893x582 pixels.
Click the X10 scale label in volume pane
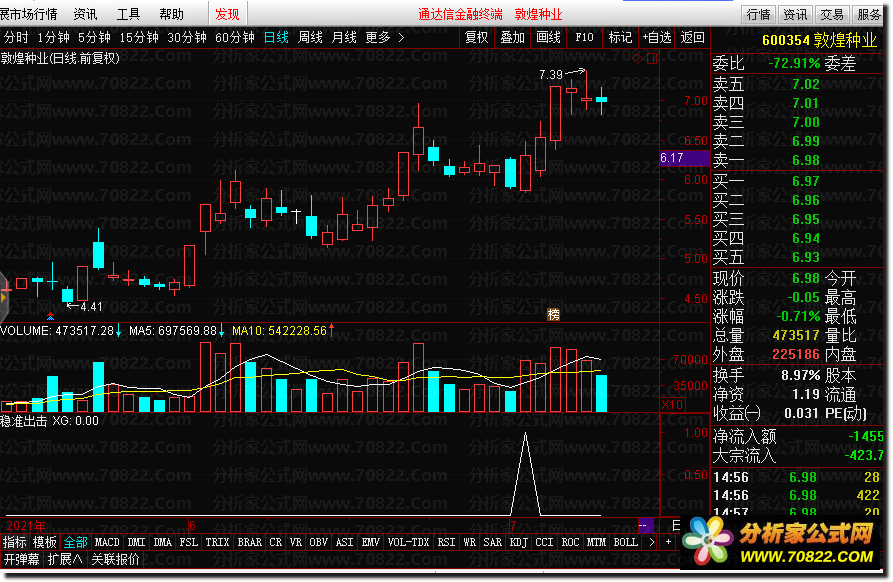[x=672, y=404]
